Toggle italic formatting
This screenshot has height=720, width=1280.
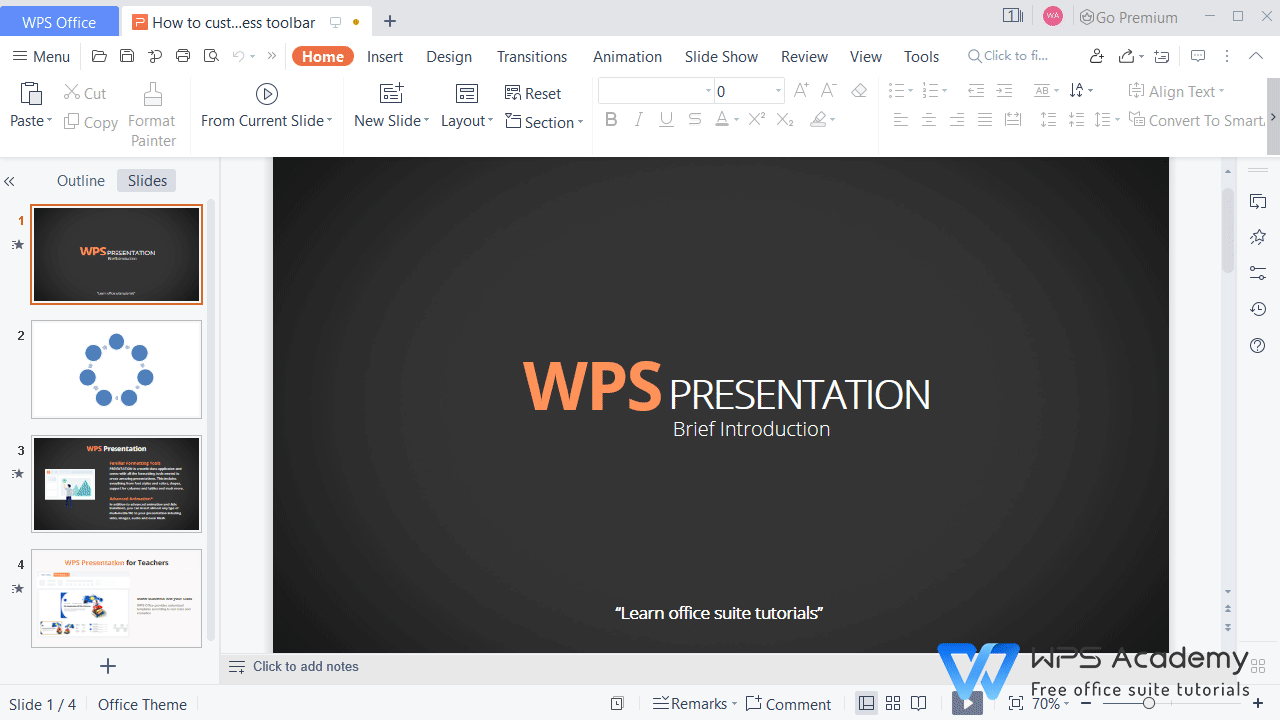tap(639, 119)
